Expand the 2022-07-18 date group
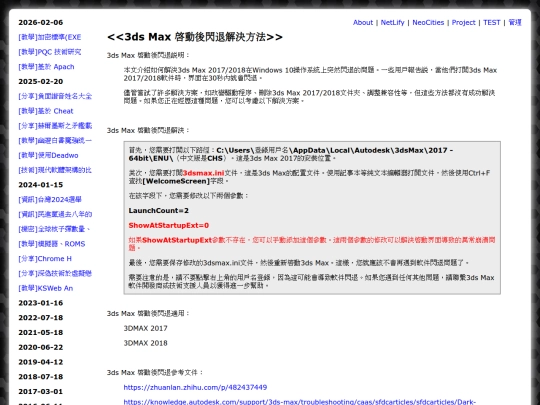Screen dimensions: 540x405 pyautogui.click(x=41, y=318)
